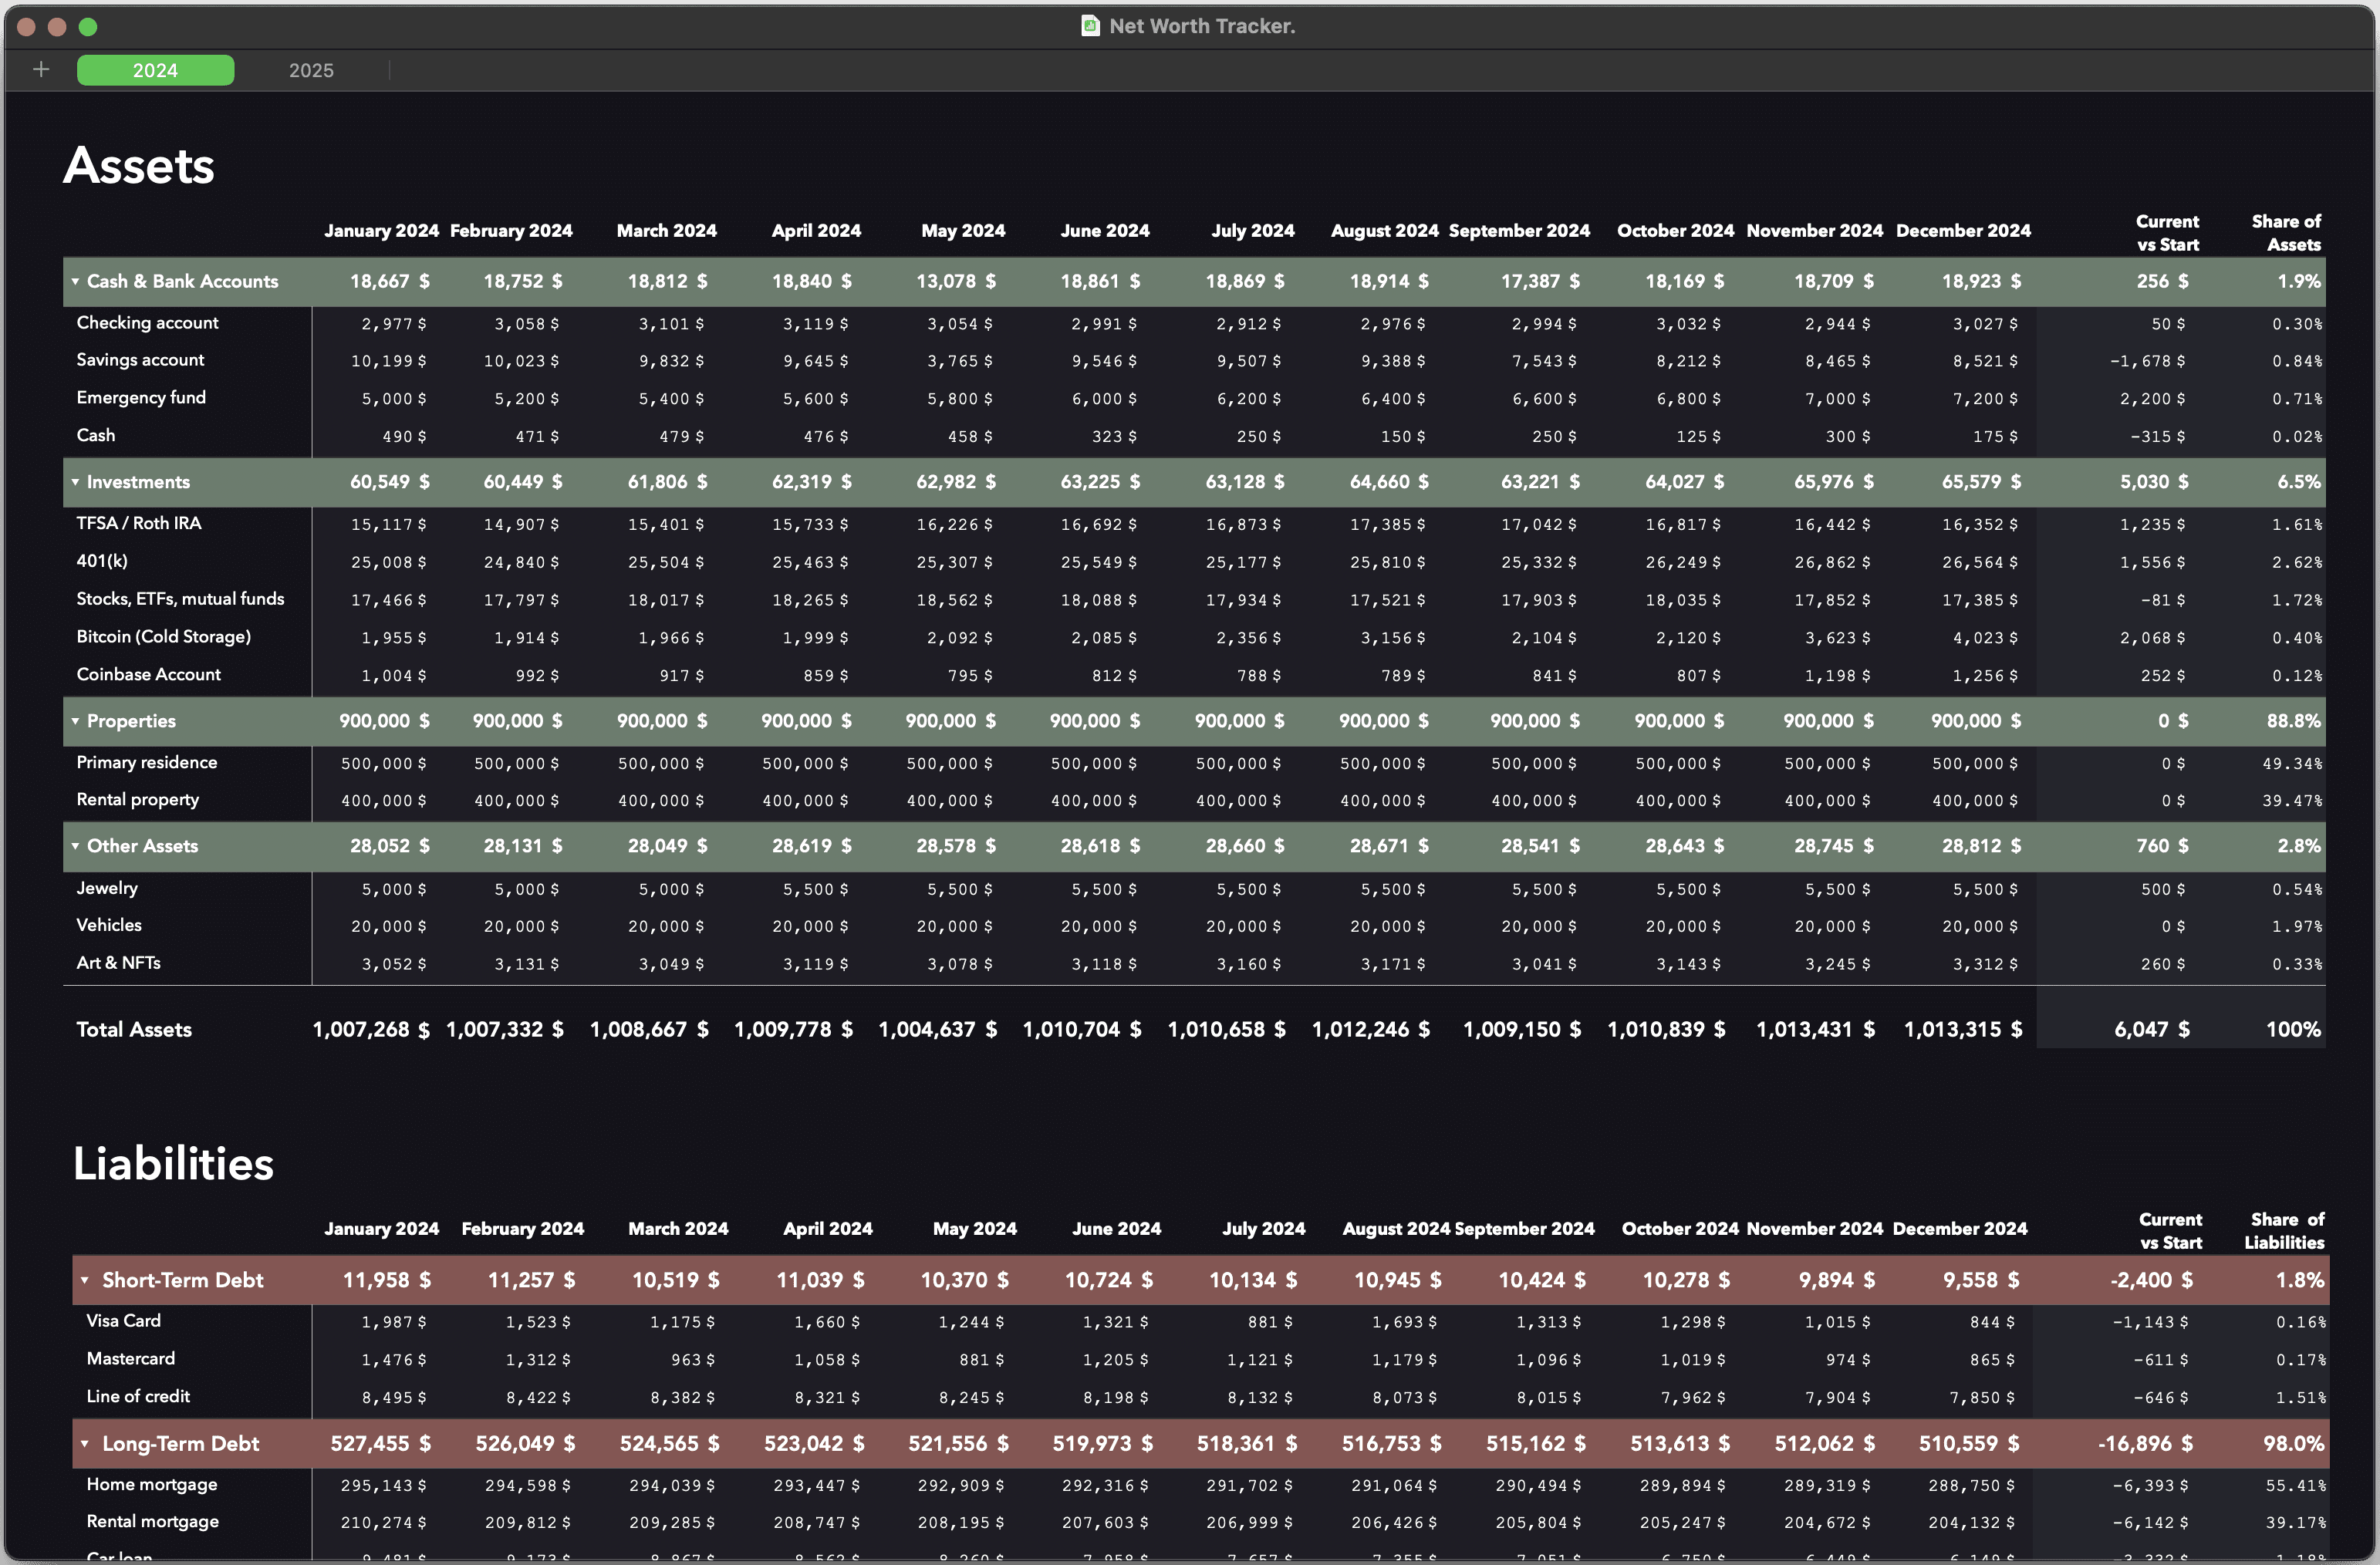This screenshot has height=1565, width=2380.
Task: Select the Jewelry row label
Action: [107, 888]
